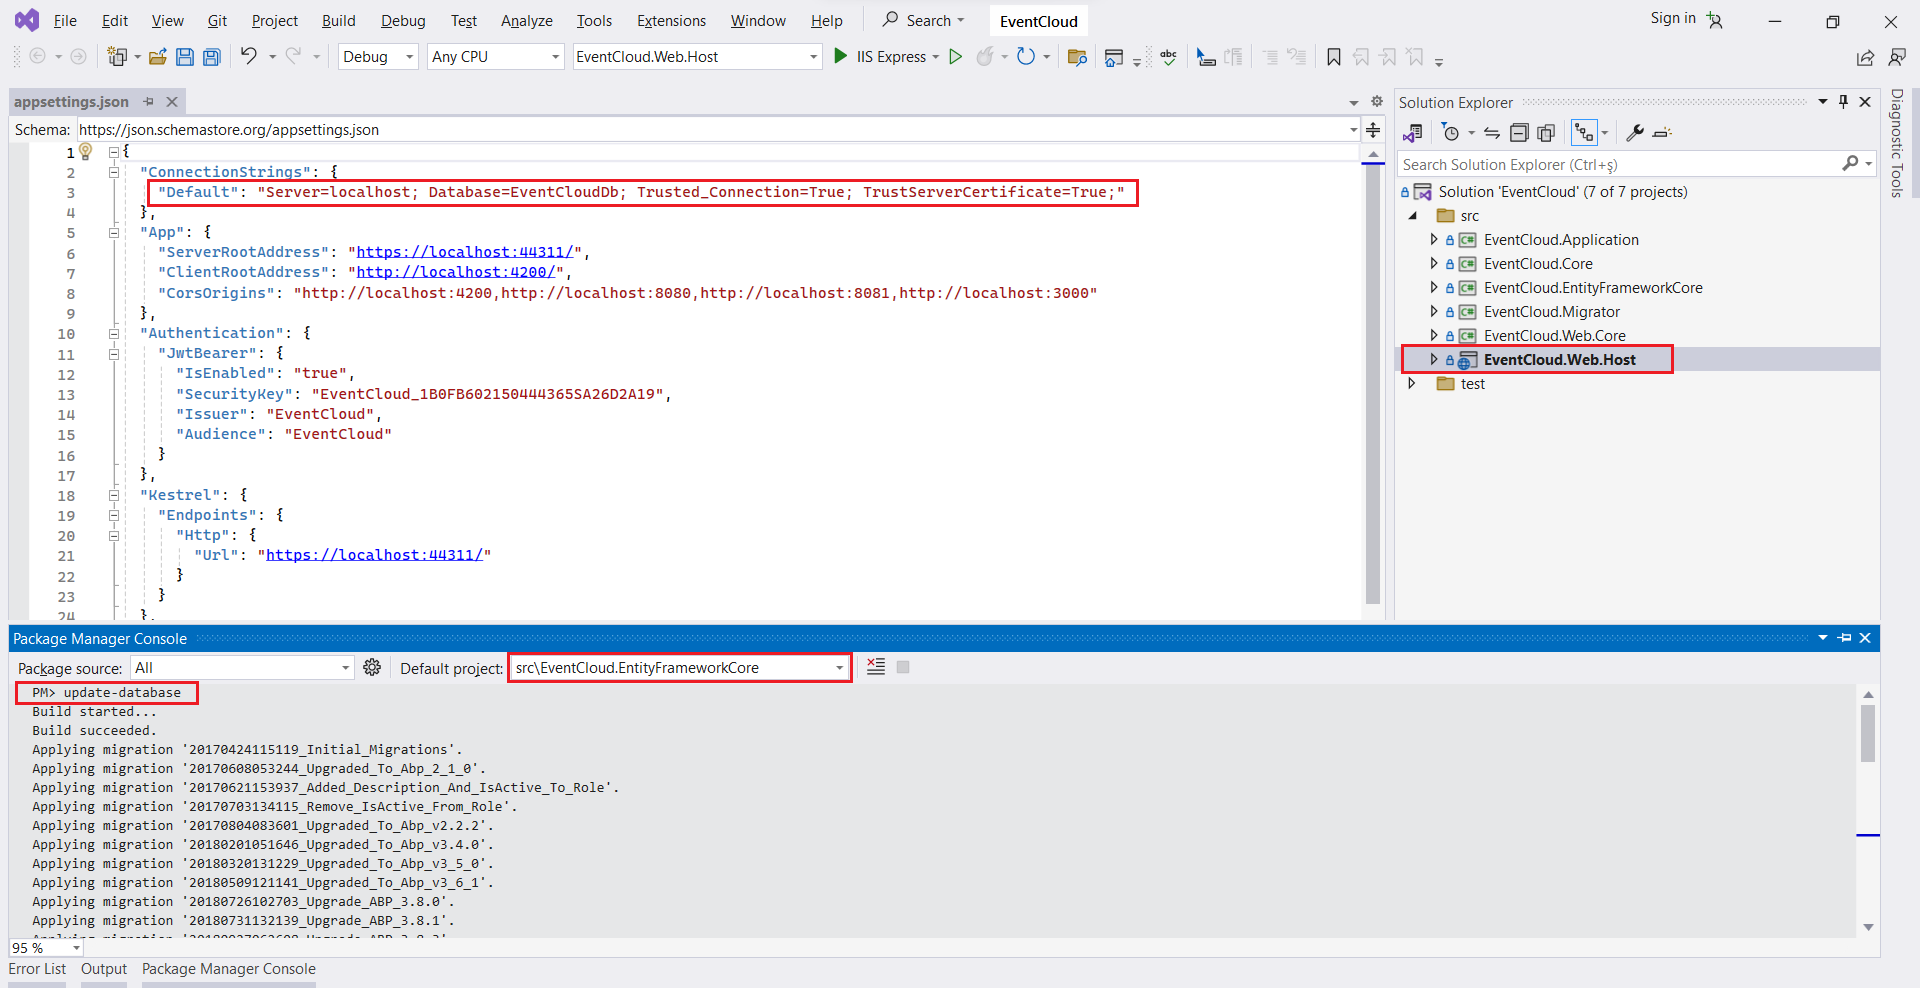Viewport: 1920px width, 988px height.
Task: Click the Restart circular arrow icon
Action: point(1026,56)
